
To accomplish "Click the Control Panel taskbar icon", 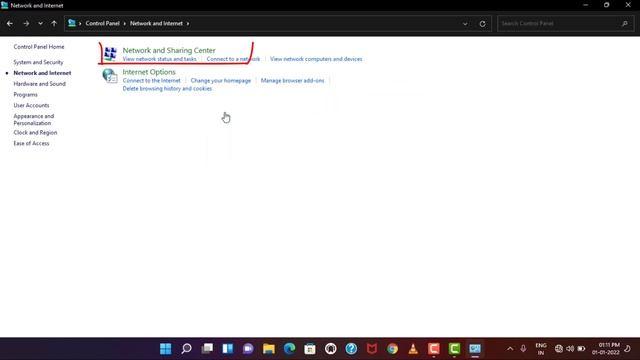I will 475,349.
